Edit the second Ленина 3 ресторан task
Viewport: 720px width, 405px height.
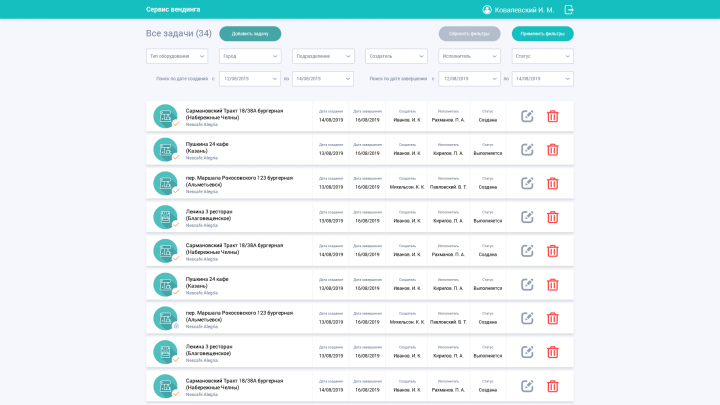tap(527, 352)
